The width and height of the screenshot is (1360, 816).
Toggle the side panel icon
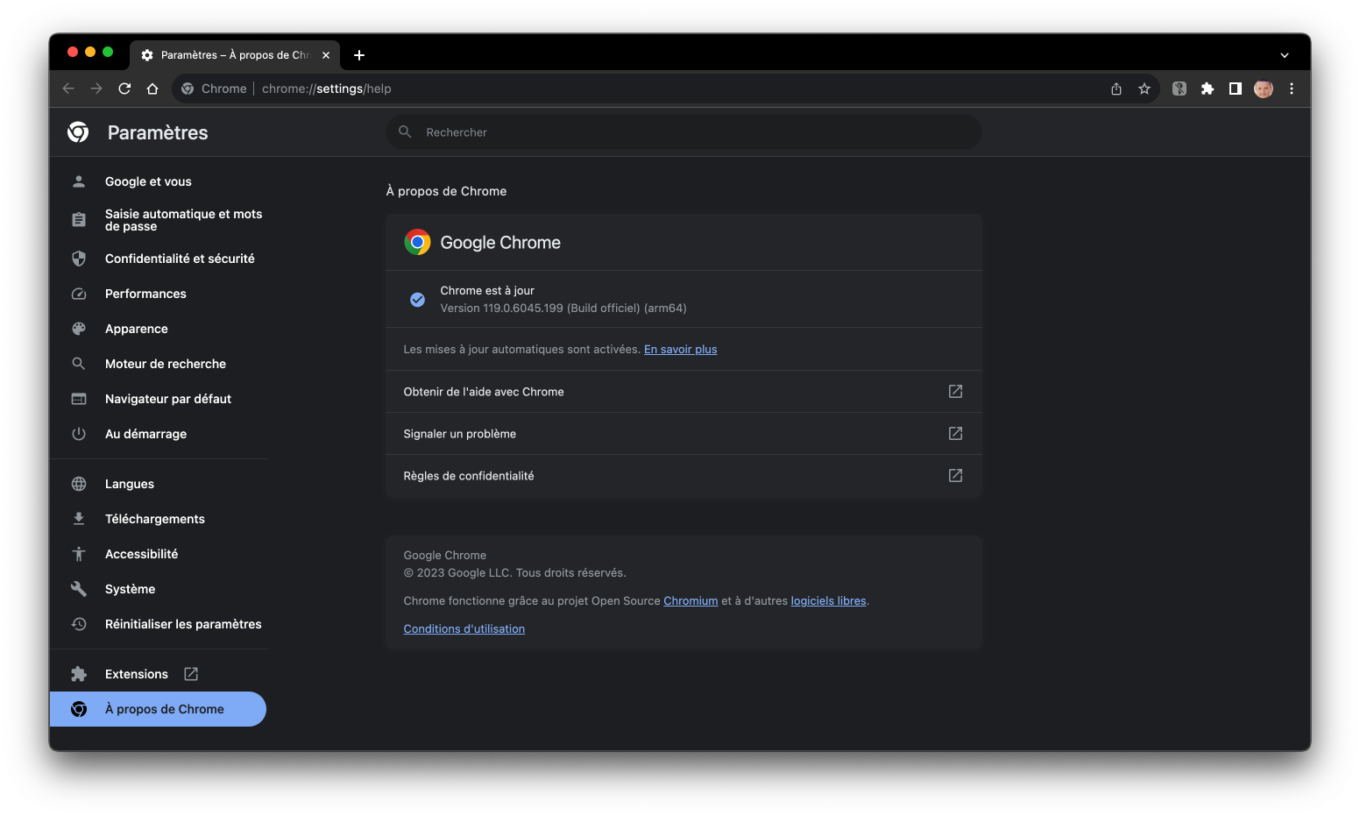[x=1235, y=89]
